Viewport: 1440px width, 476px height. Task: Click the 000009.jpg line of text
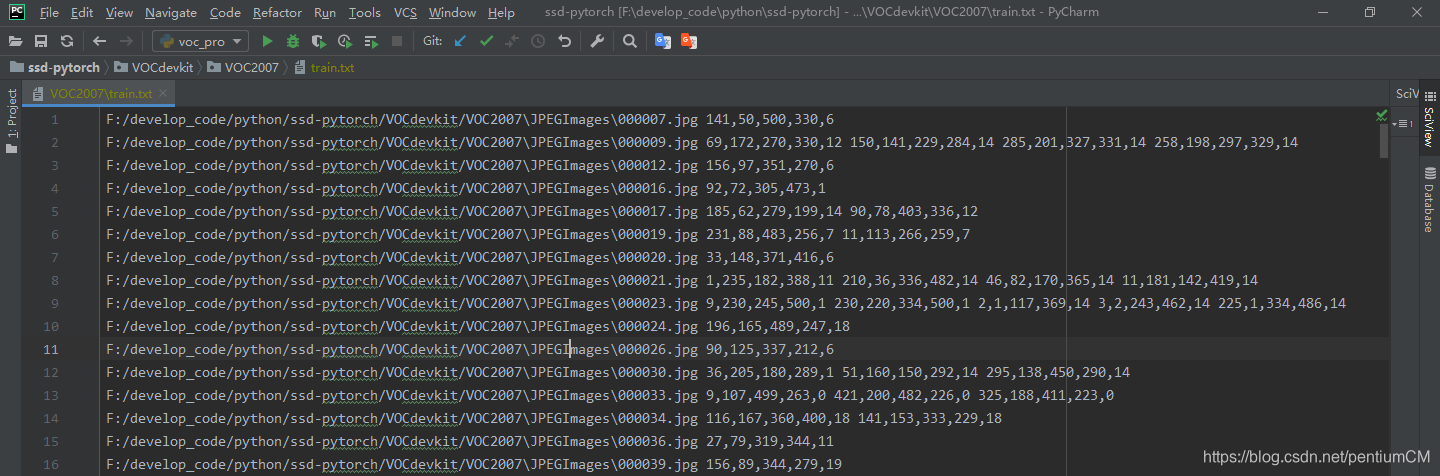click(702, 143)
